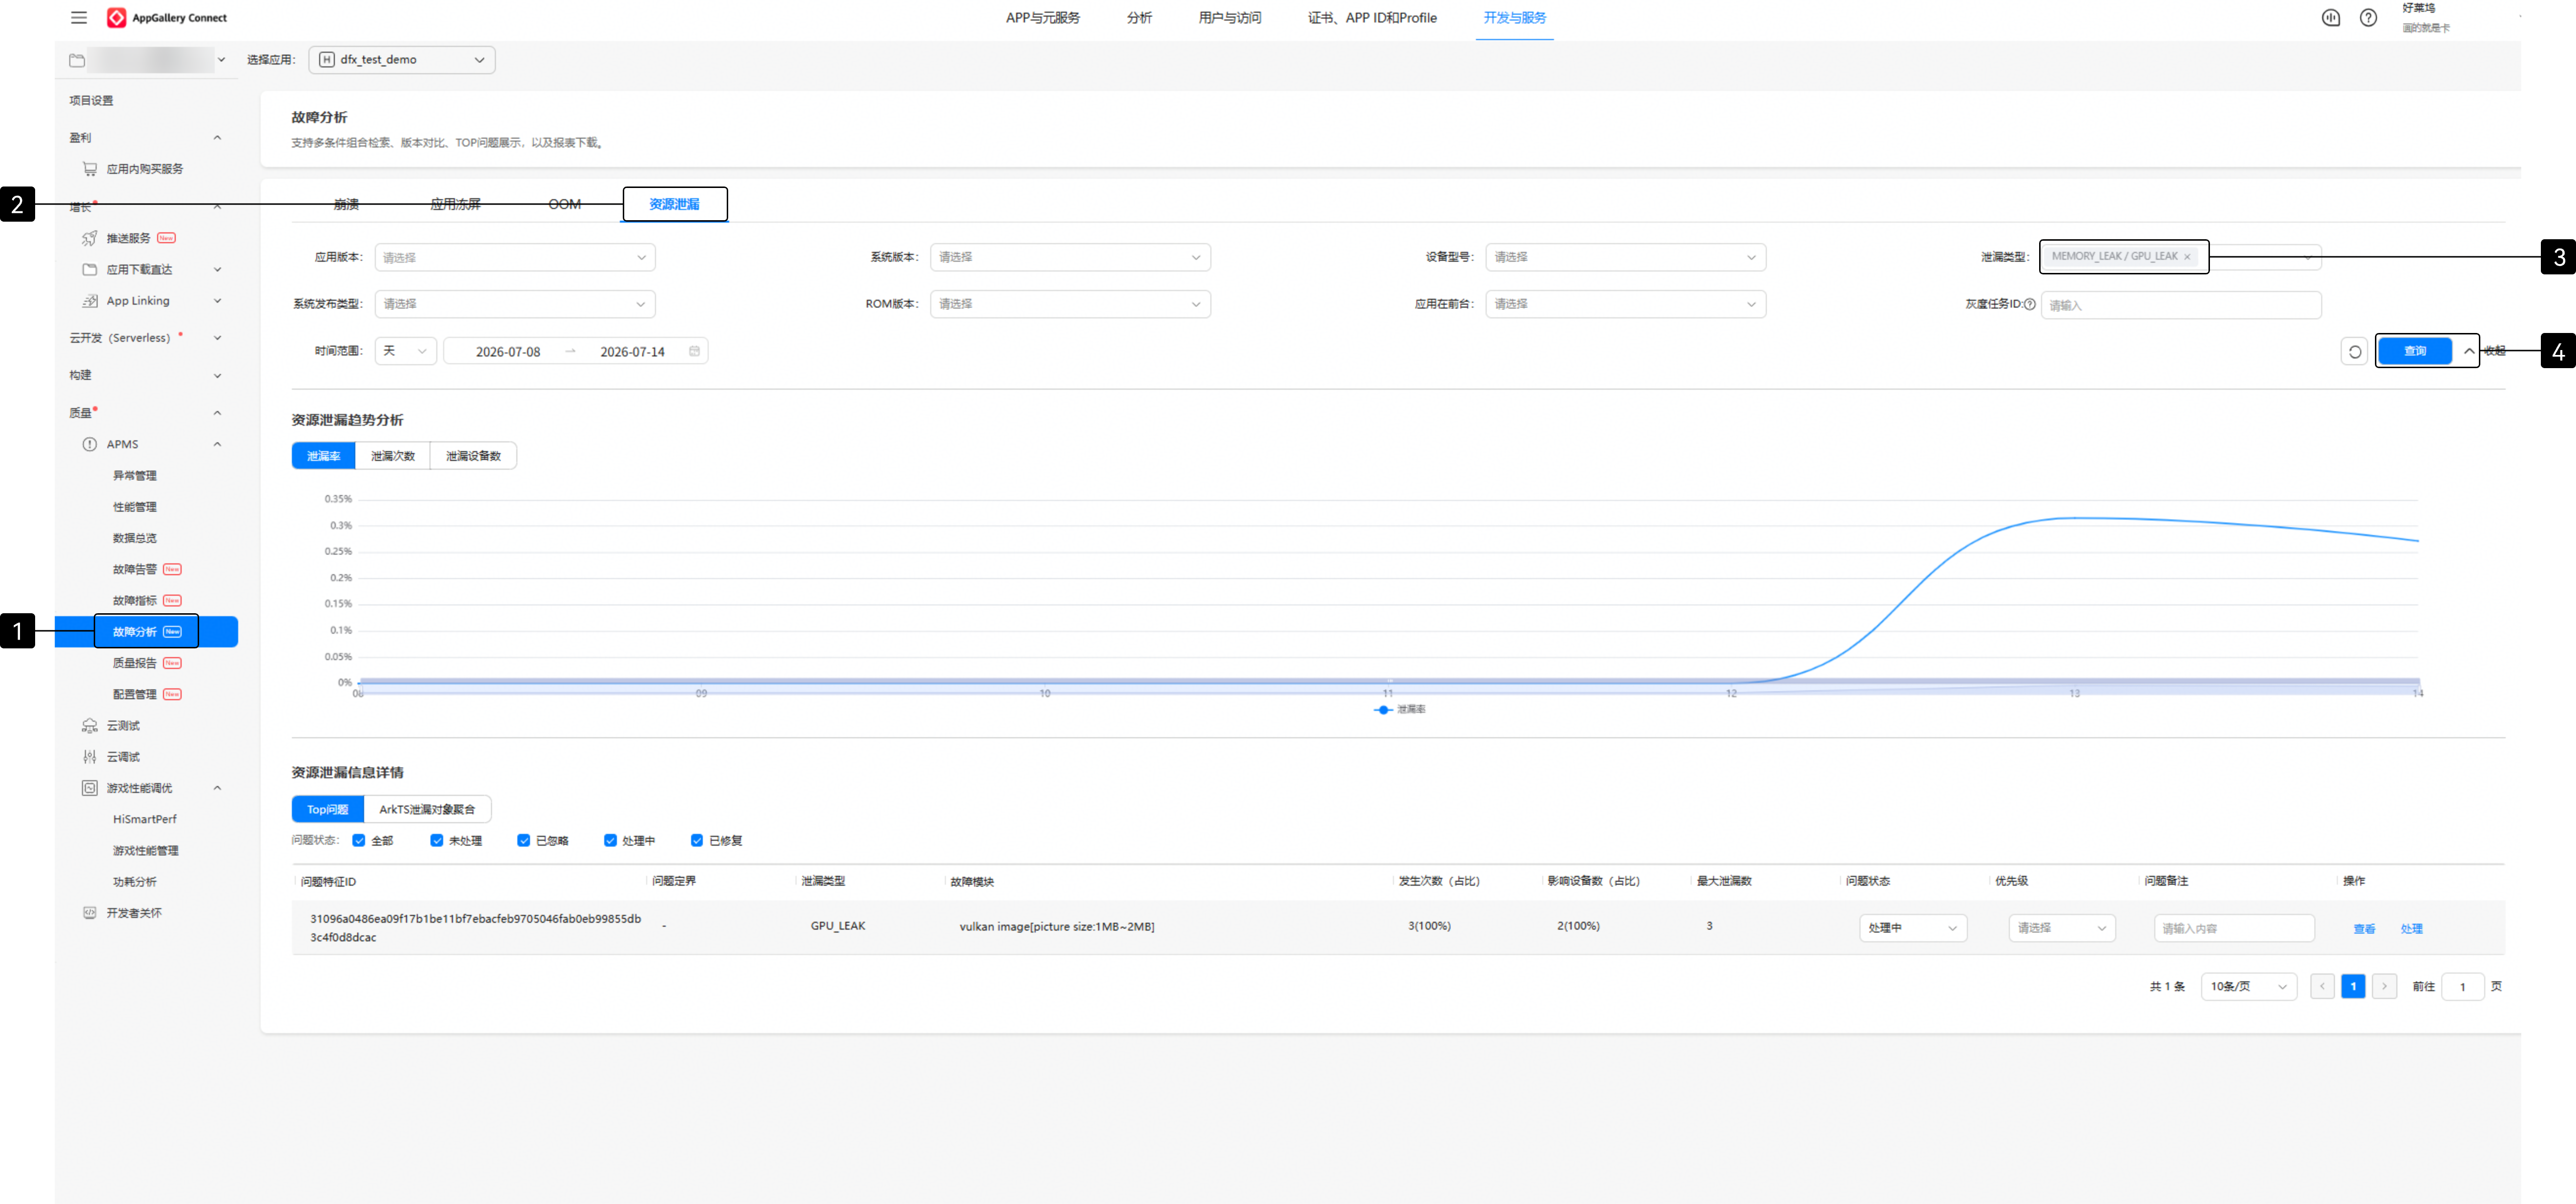Click the reset refresh icon beside 查询
Viewport: 2576px width, 1204px height.
click(2355, 352)
